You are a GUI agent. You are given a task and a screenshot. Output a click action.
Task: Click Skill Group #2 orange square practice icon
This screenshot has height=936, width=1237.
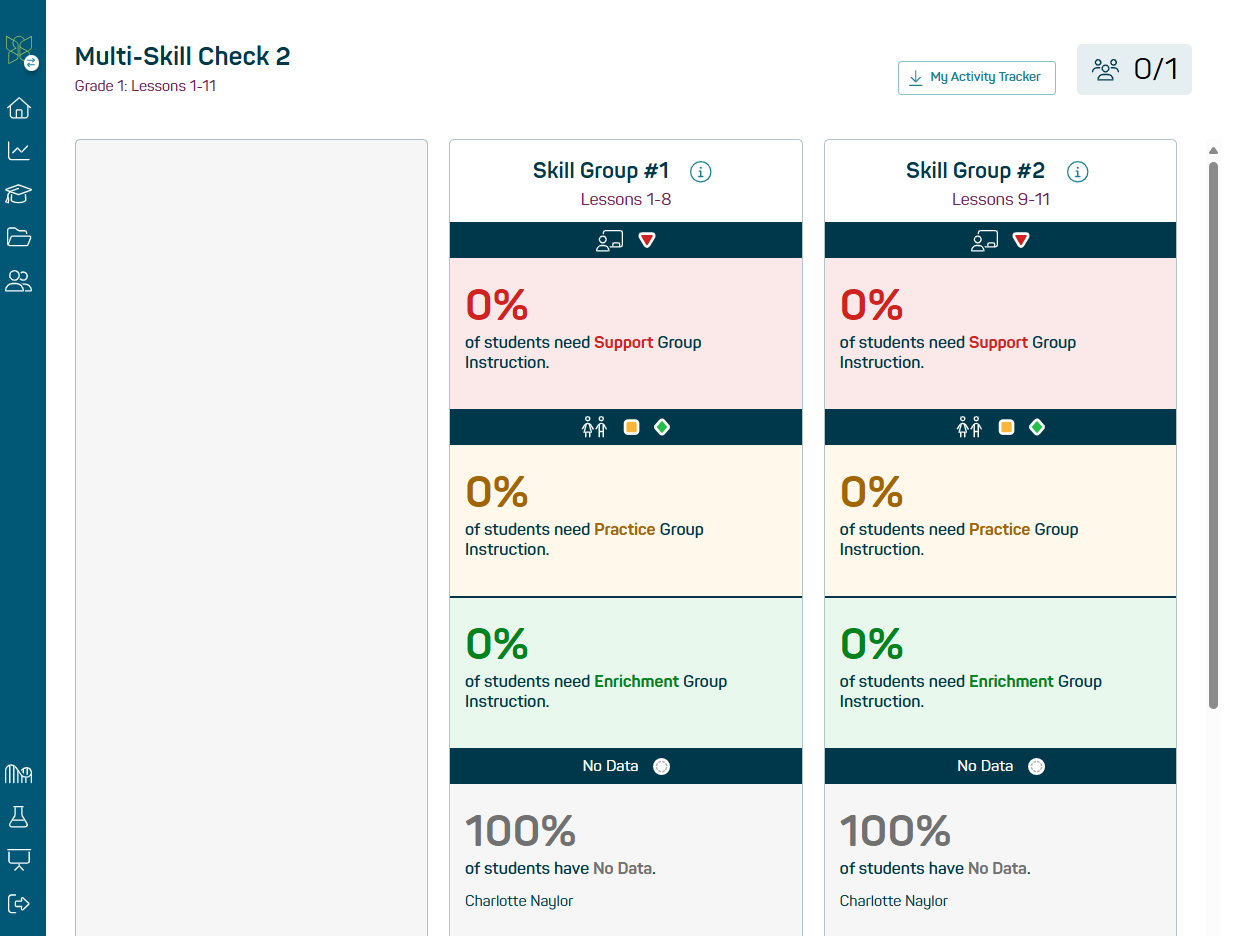(1006, 427)
